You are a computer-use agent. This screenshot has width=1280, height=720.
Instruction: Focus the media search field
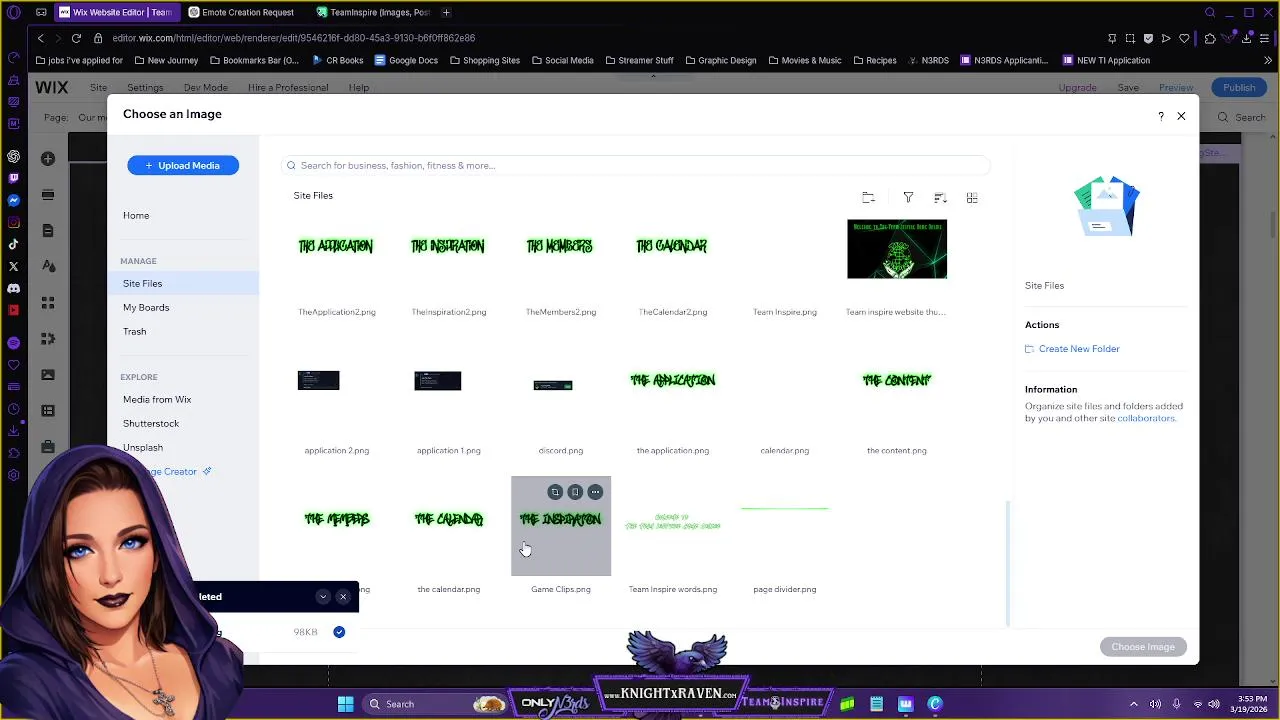click(636, 166)
